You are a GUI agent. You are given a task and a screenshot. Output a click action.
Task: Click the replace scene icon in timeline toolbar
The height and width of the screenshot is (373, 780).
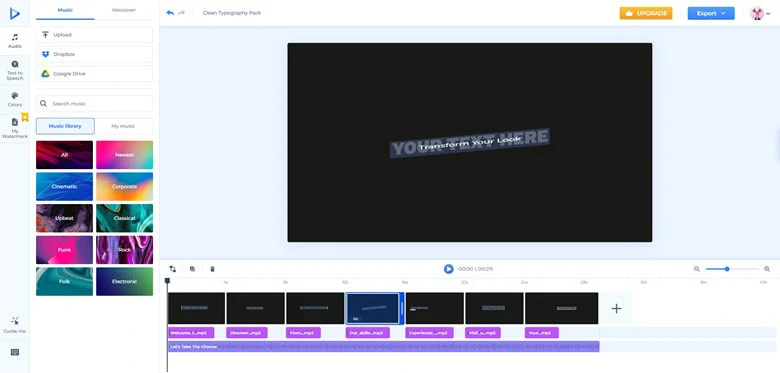[x=173, y=269]
